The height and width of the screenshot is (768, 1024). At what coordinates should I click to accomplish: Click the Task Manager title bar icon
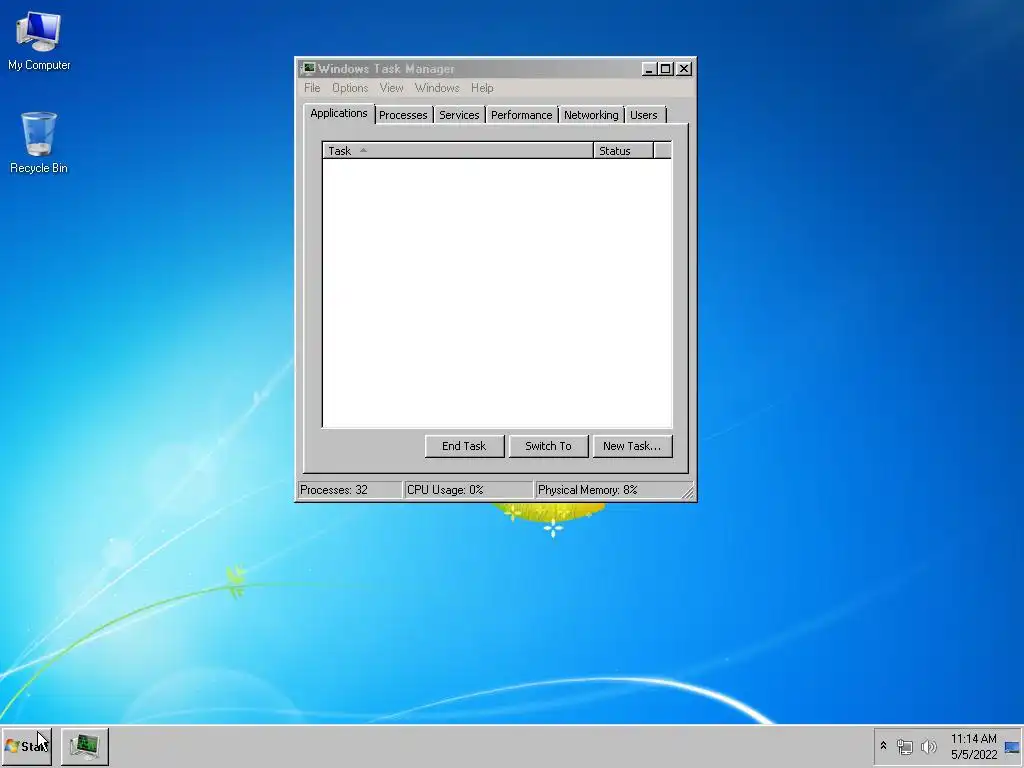pos(308,69)
